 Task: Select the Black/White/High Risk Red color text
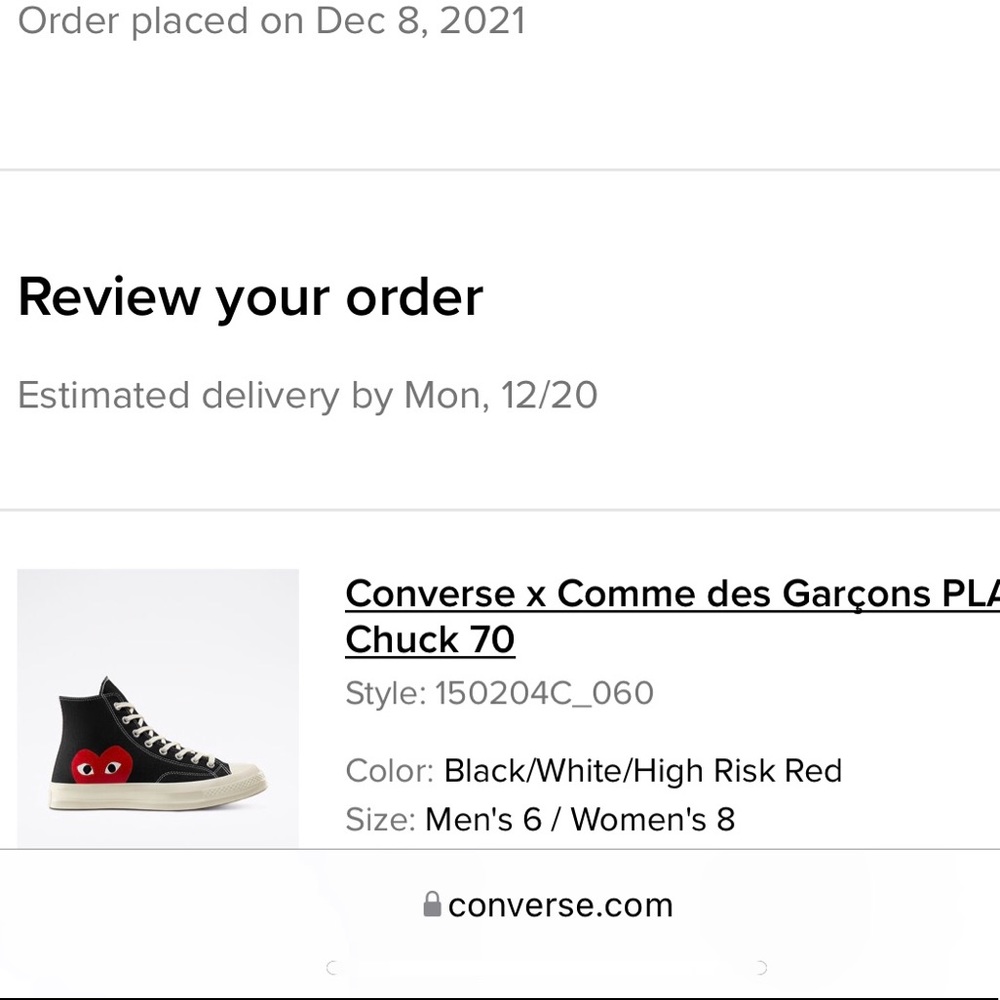click(644, 770)
